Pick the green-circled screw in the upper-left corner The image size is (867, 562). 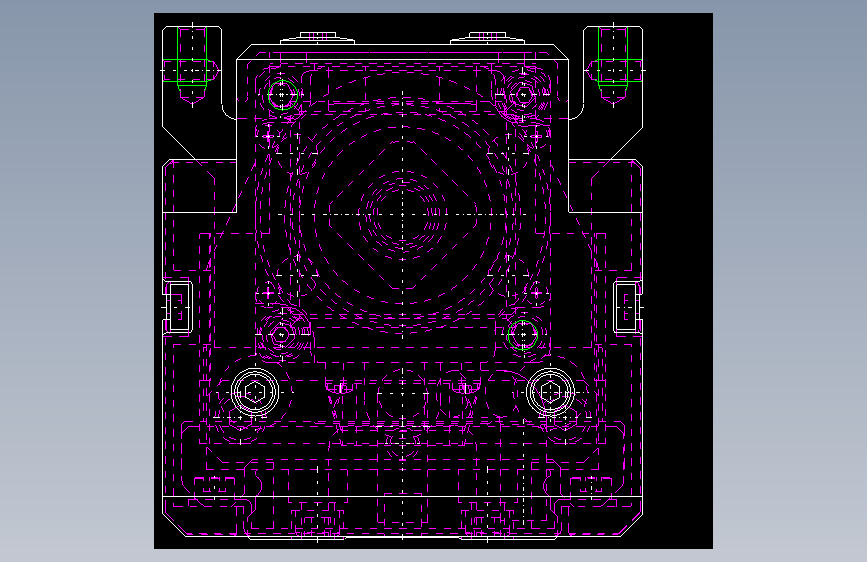[283, 95]
